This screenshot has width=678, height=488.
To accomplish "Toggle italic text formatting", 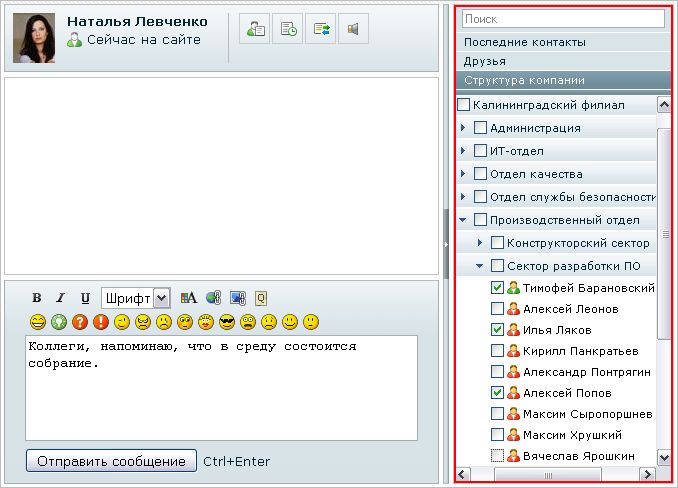I will click(x=60, y=298).
